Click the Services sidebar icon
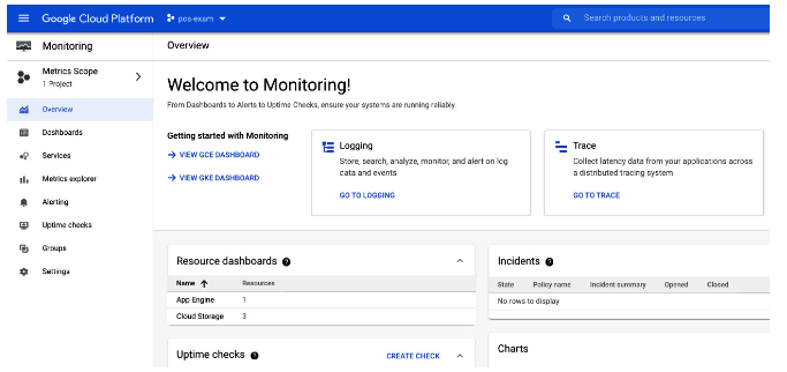This screenshot has width=787, height=372. pyautogui.click(x=24, y=156)
